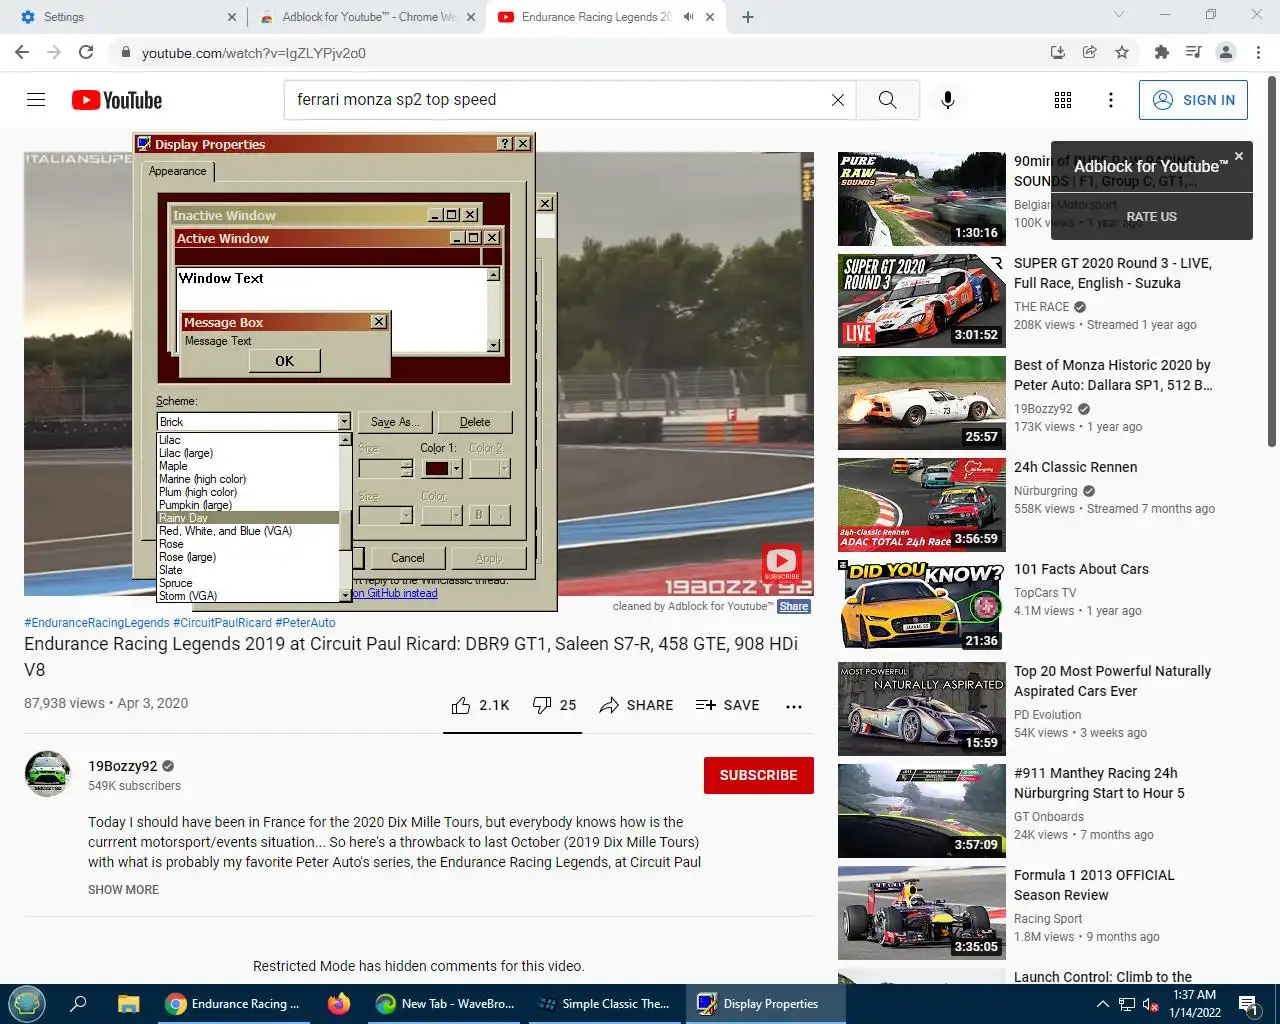Switch to Simple Classic Theme taskbar window

604,1004
